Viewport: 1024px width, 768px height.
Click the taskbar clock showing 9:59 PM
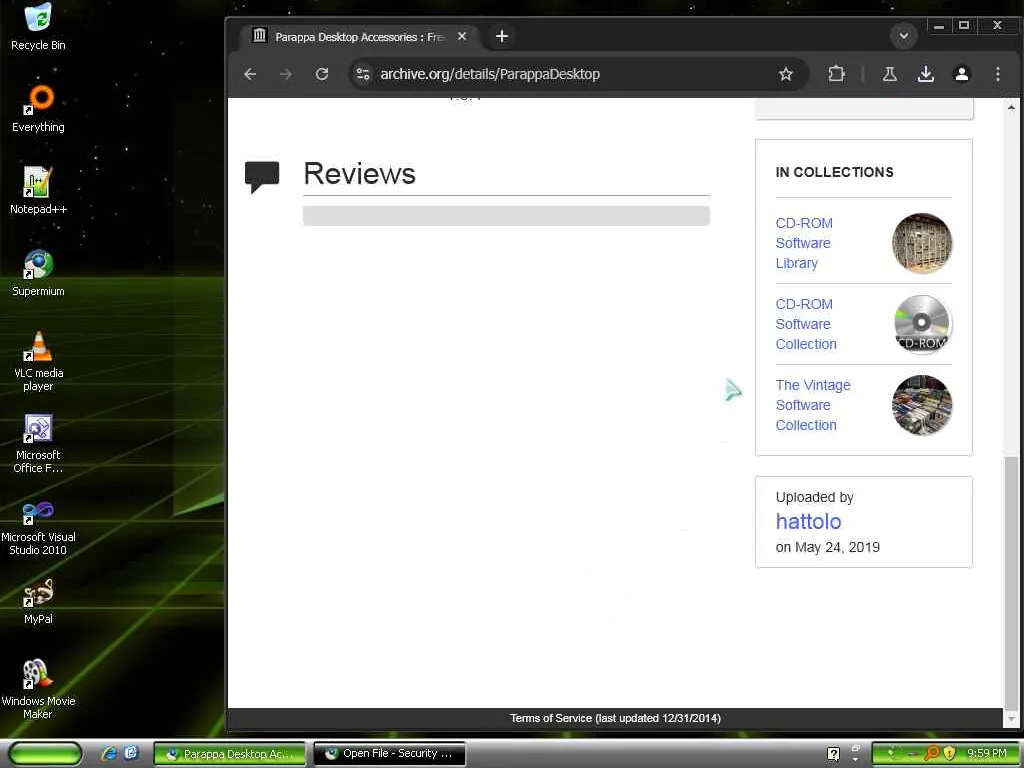(x=986, y=754)
